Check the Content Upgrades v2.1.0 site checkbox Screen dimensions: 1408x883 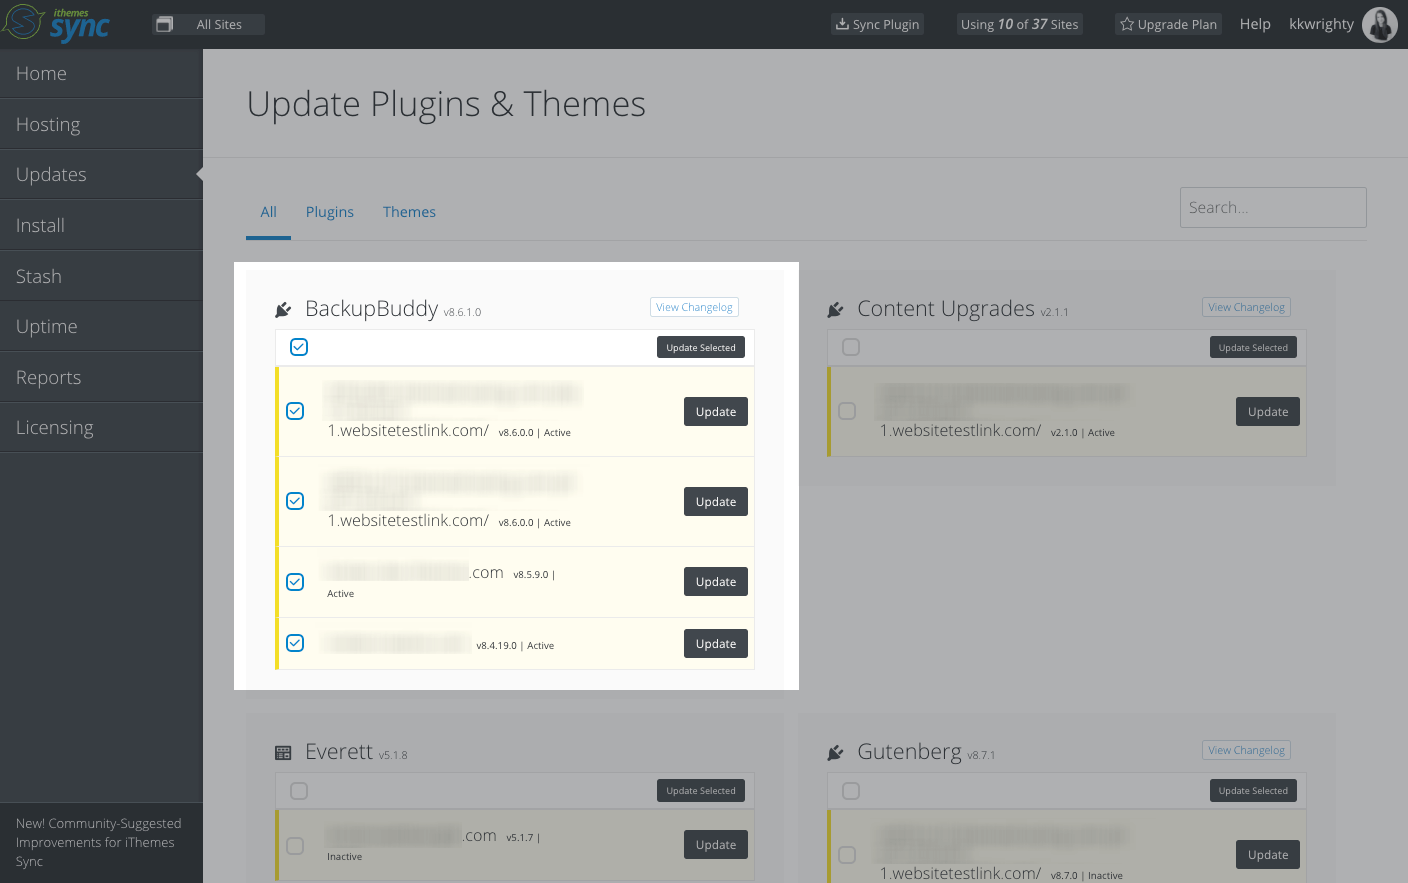tap(847, 411)
